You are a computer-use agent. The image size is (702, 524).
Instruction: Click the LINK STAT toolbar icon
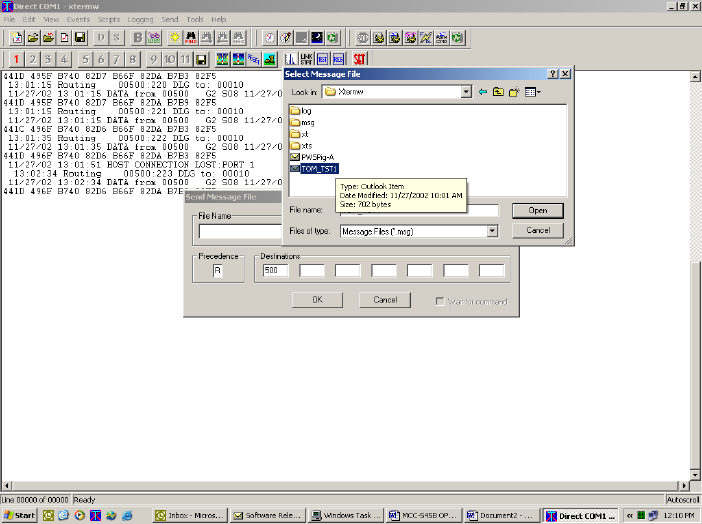[x=307, y=59]
